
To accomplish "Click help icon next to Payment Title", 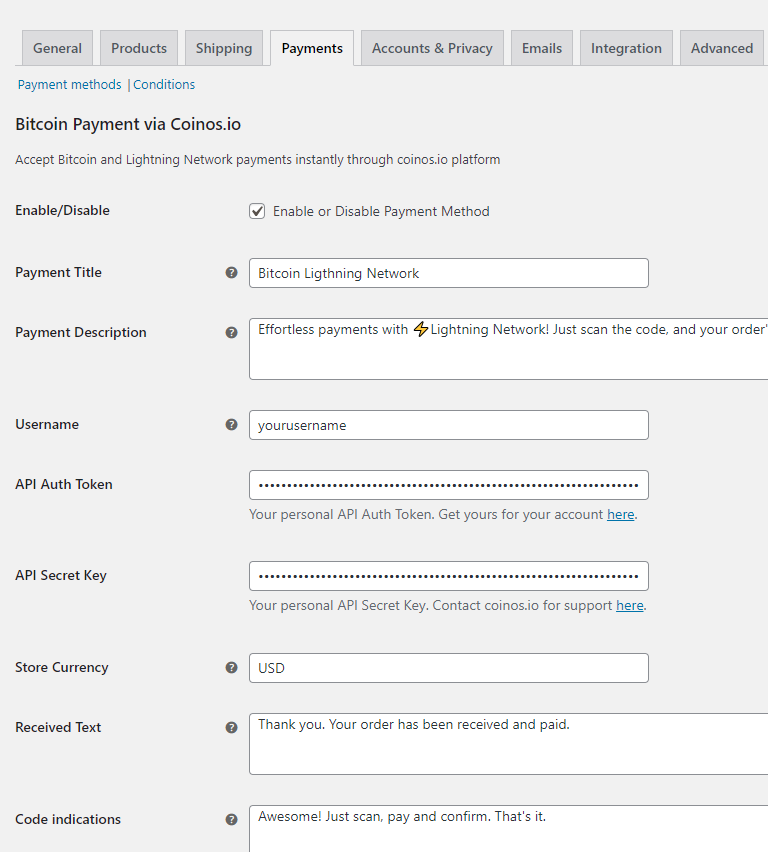I will [x=232, y=273].
